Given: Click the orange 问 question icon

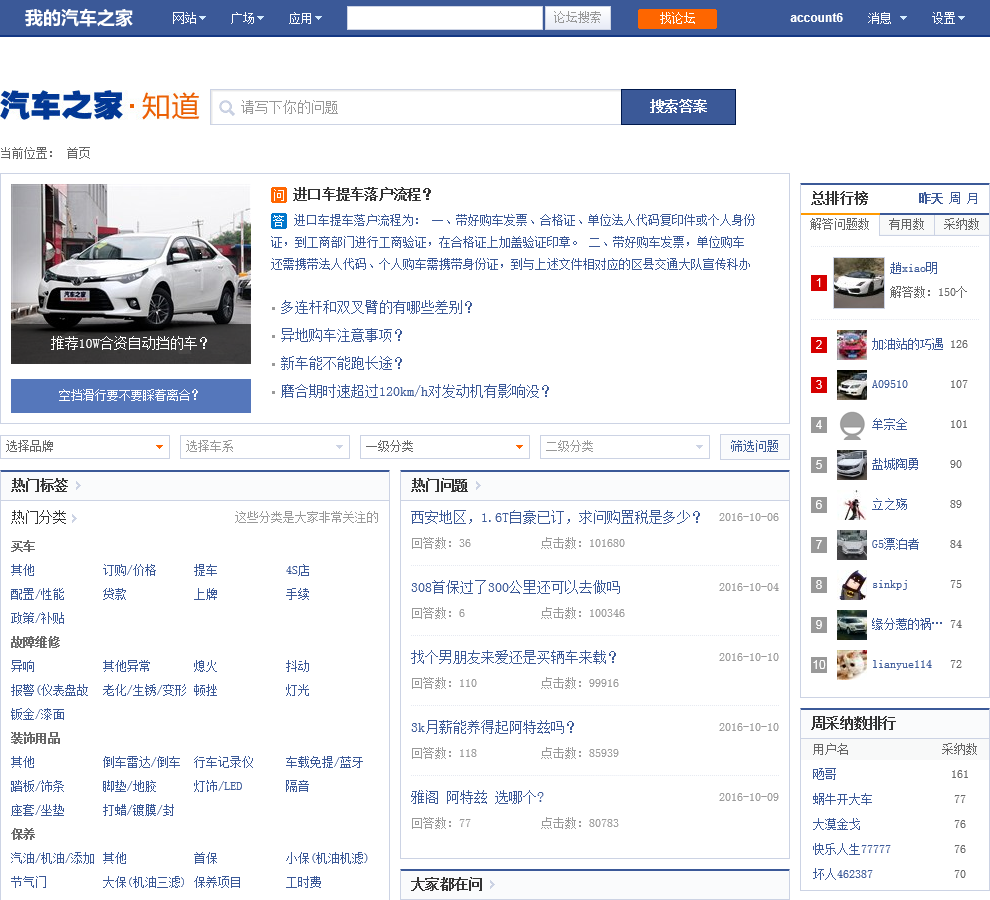Looking at the screenshot, I should coord(278,195).
